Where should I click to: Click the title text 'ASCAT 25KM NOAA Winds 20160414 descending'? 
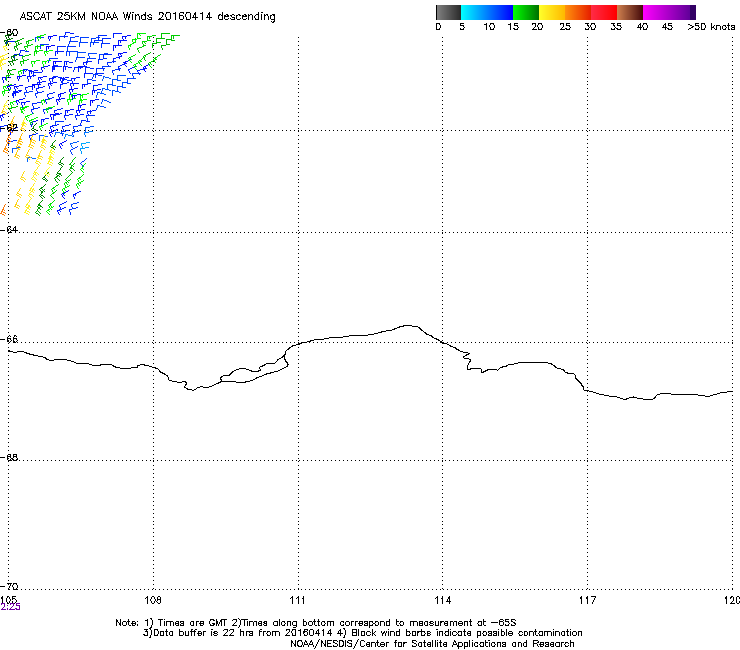pyautogui.click(x=147, y=17)
